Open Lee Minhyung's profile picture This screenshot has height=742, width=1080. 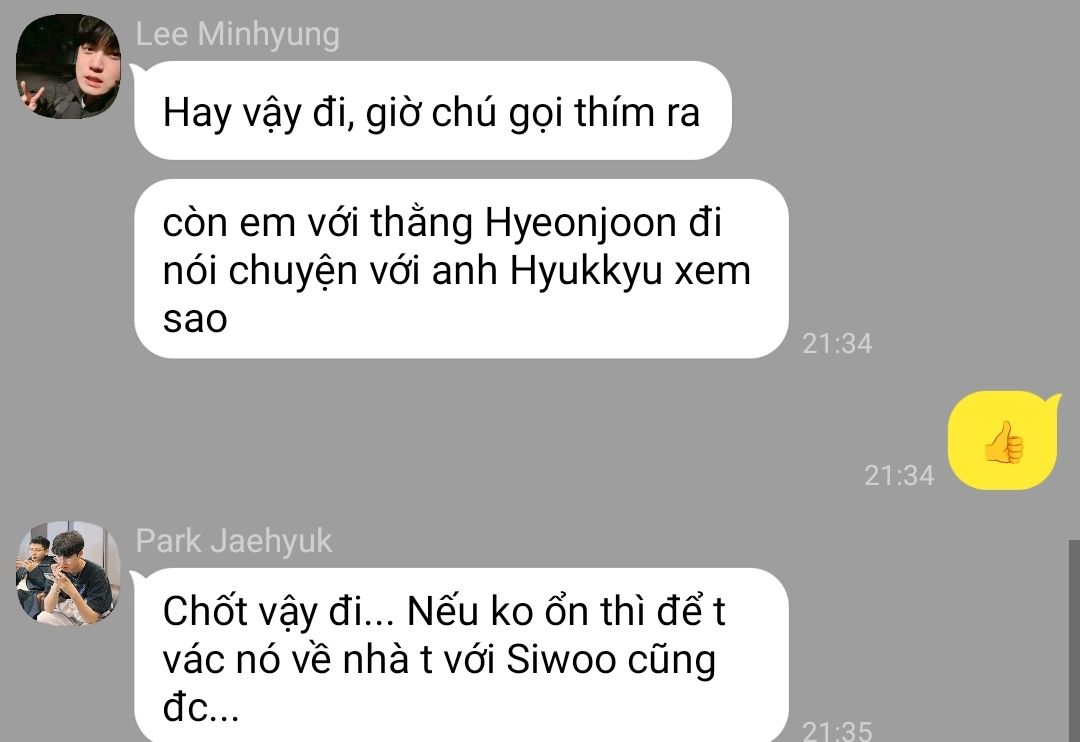click(x=68, y=66)
